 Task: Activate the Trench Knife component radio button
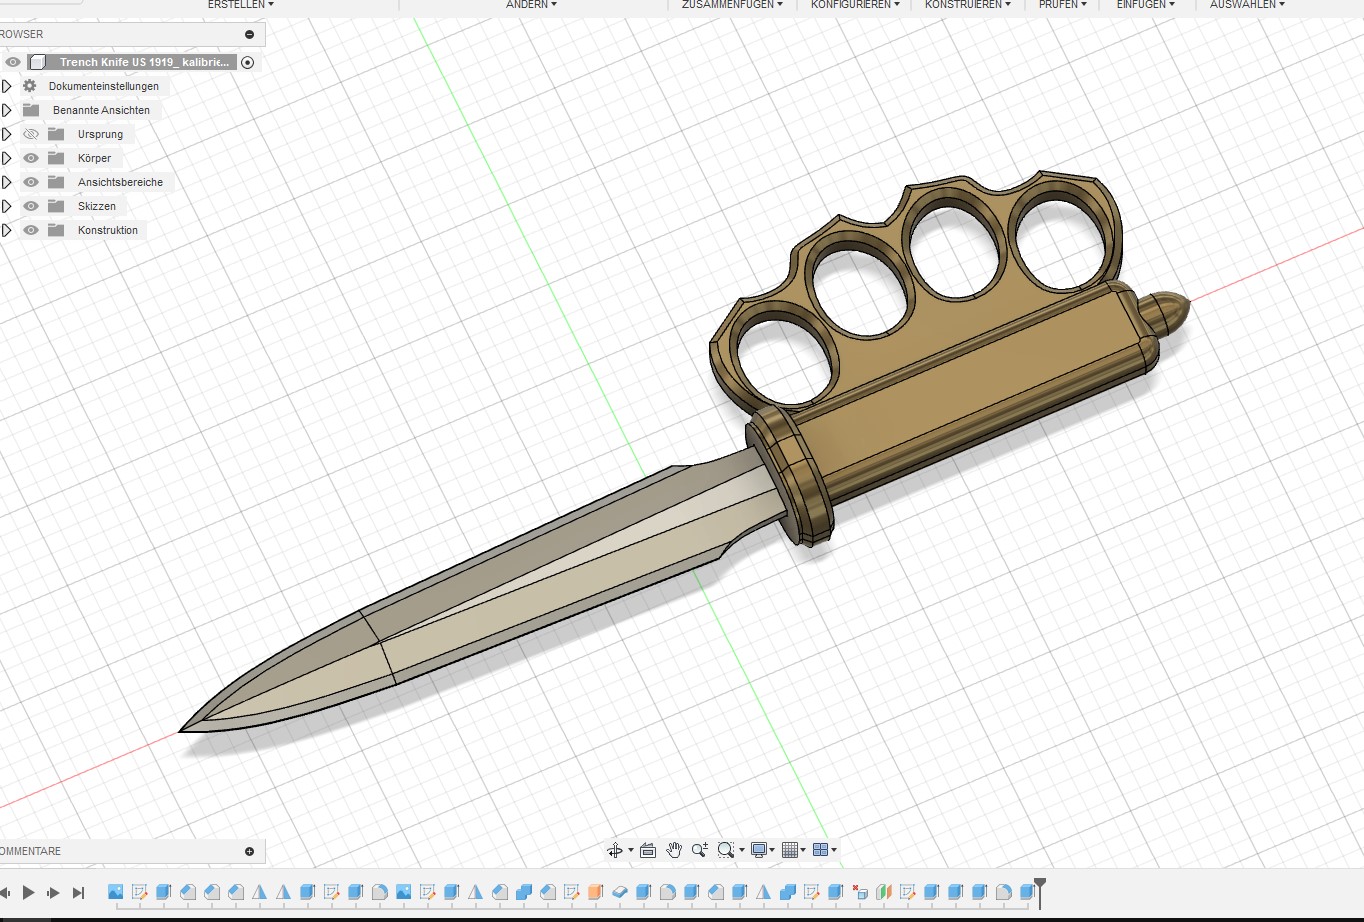[x=248, y=62]
